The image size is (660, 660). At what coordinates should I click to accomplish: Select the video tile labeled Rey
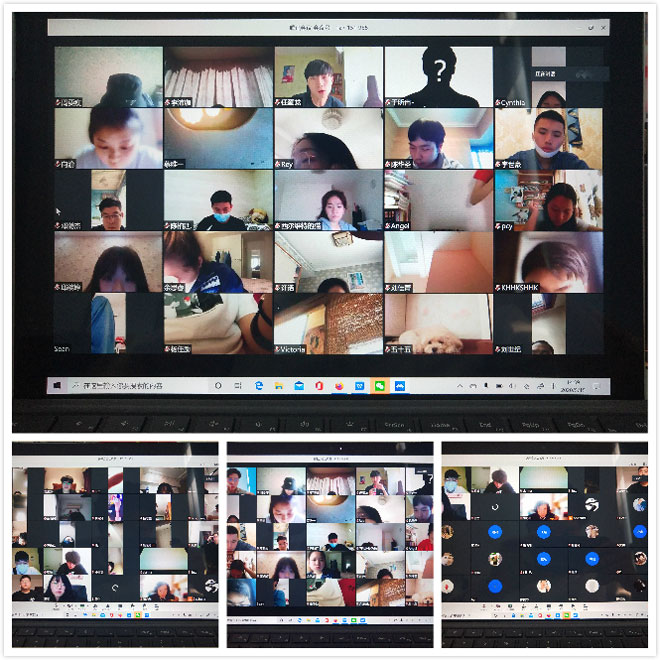tap(328, 138)
